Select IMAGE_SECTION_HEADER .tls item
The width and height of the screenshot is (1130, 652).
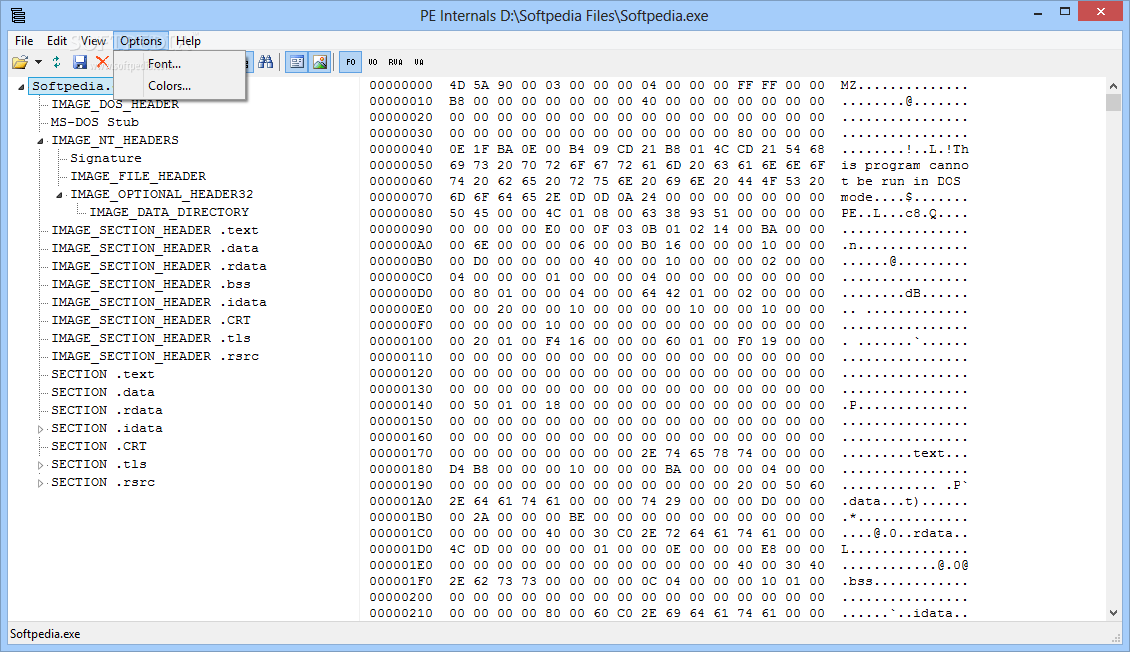pos(151,338)
